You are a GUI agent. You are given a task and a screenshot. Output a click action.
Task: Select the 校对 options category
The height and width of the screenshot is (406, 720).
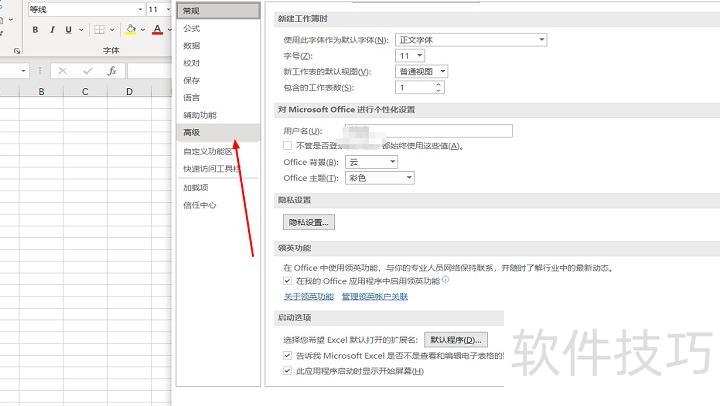(x=218, y=63)
